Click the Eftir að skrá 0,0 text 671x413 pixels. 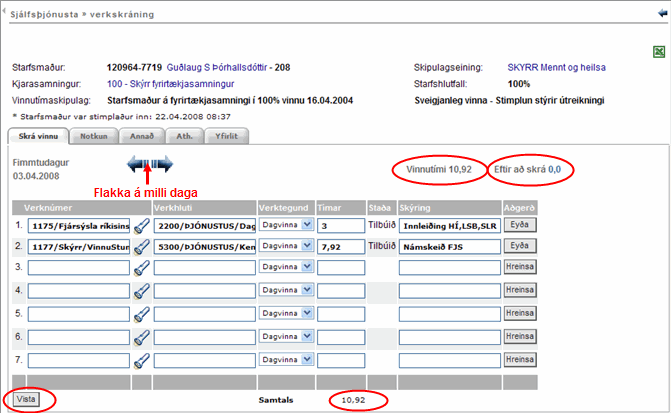coord(528,169)
